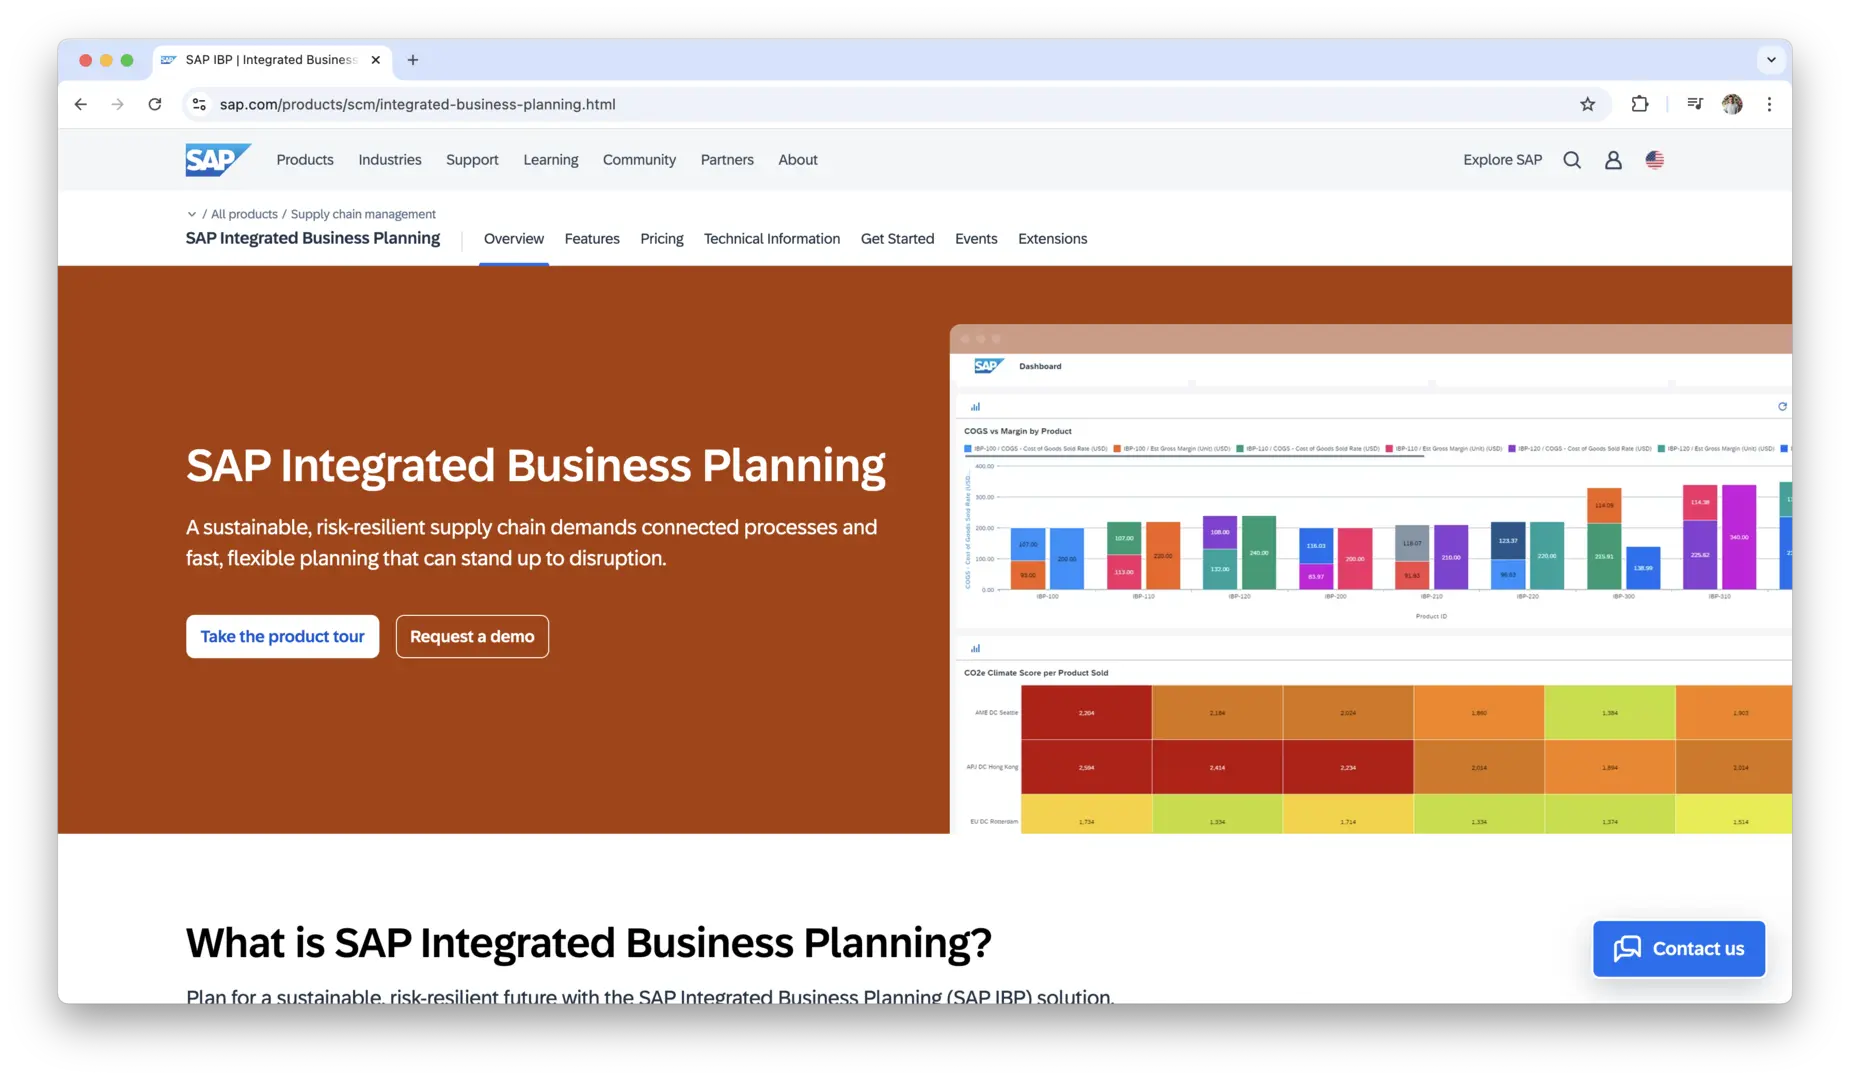Click Take the product tour button
Screen dimensions: 1850x1080
point(283,637)
